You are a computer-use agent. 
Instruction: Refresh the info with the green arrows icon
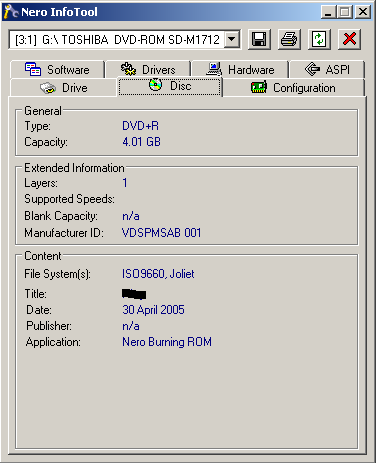[319, 39]
